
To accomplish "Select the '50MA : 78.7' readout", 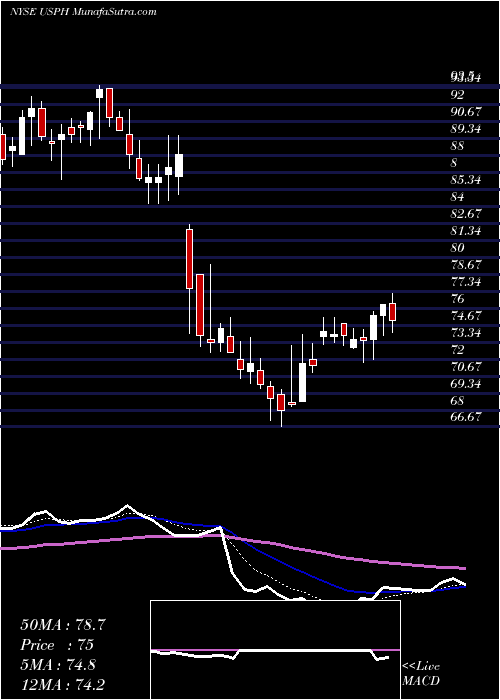I will [x=63, y=625].
